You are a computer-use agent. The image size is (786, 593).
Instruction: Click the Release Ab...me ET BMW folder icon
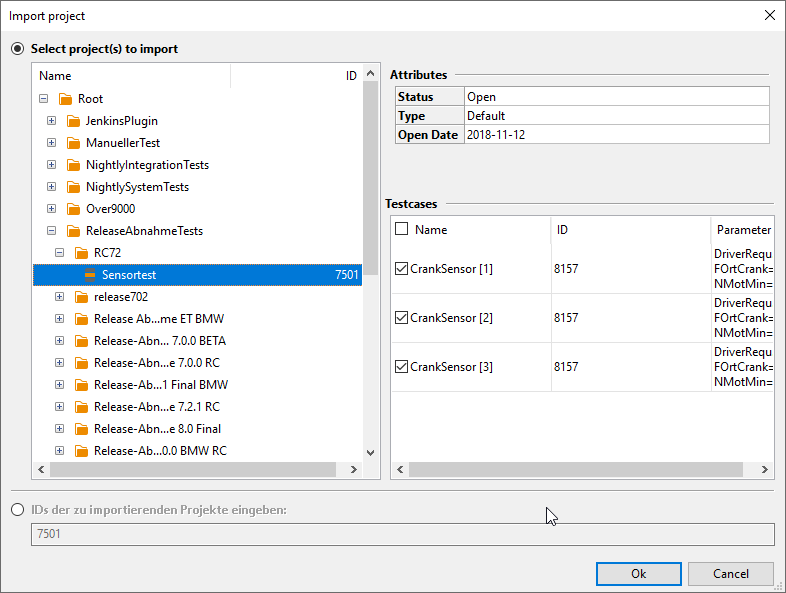click(x=82, y=319)
